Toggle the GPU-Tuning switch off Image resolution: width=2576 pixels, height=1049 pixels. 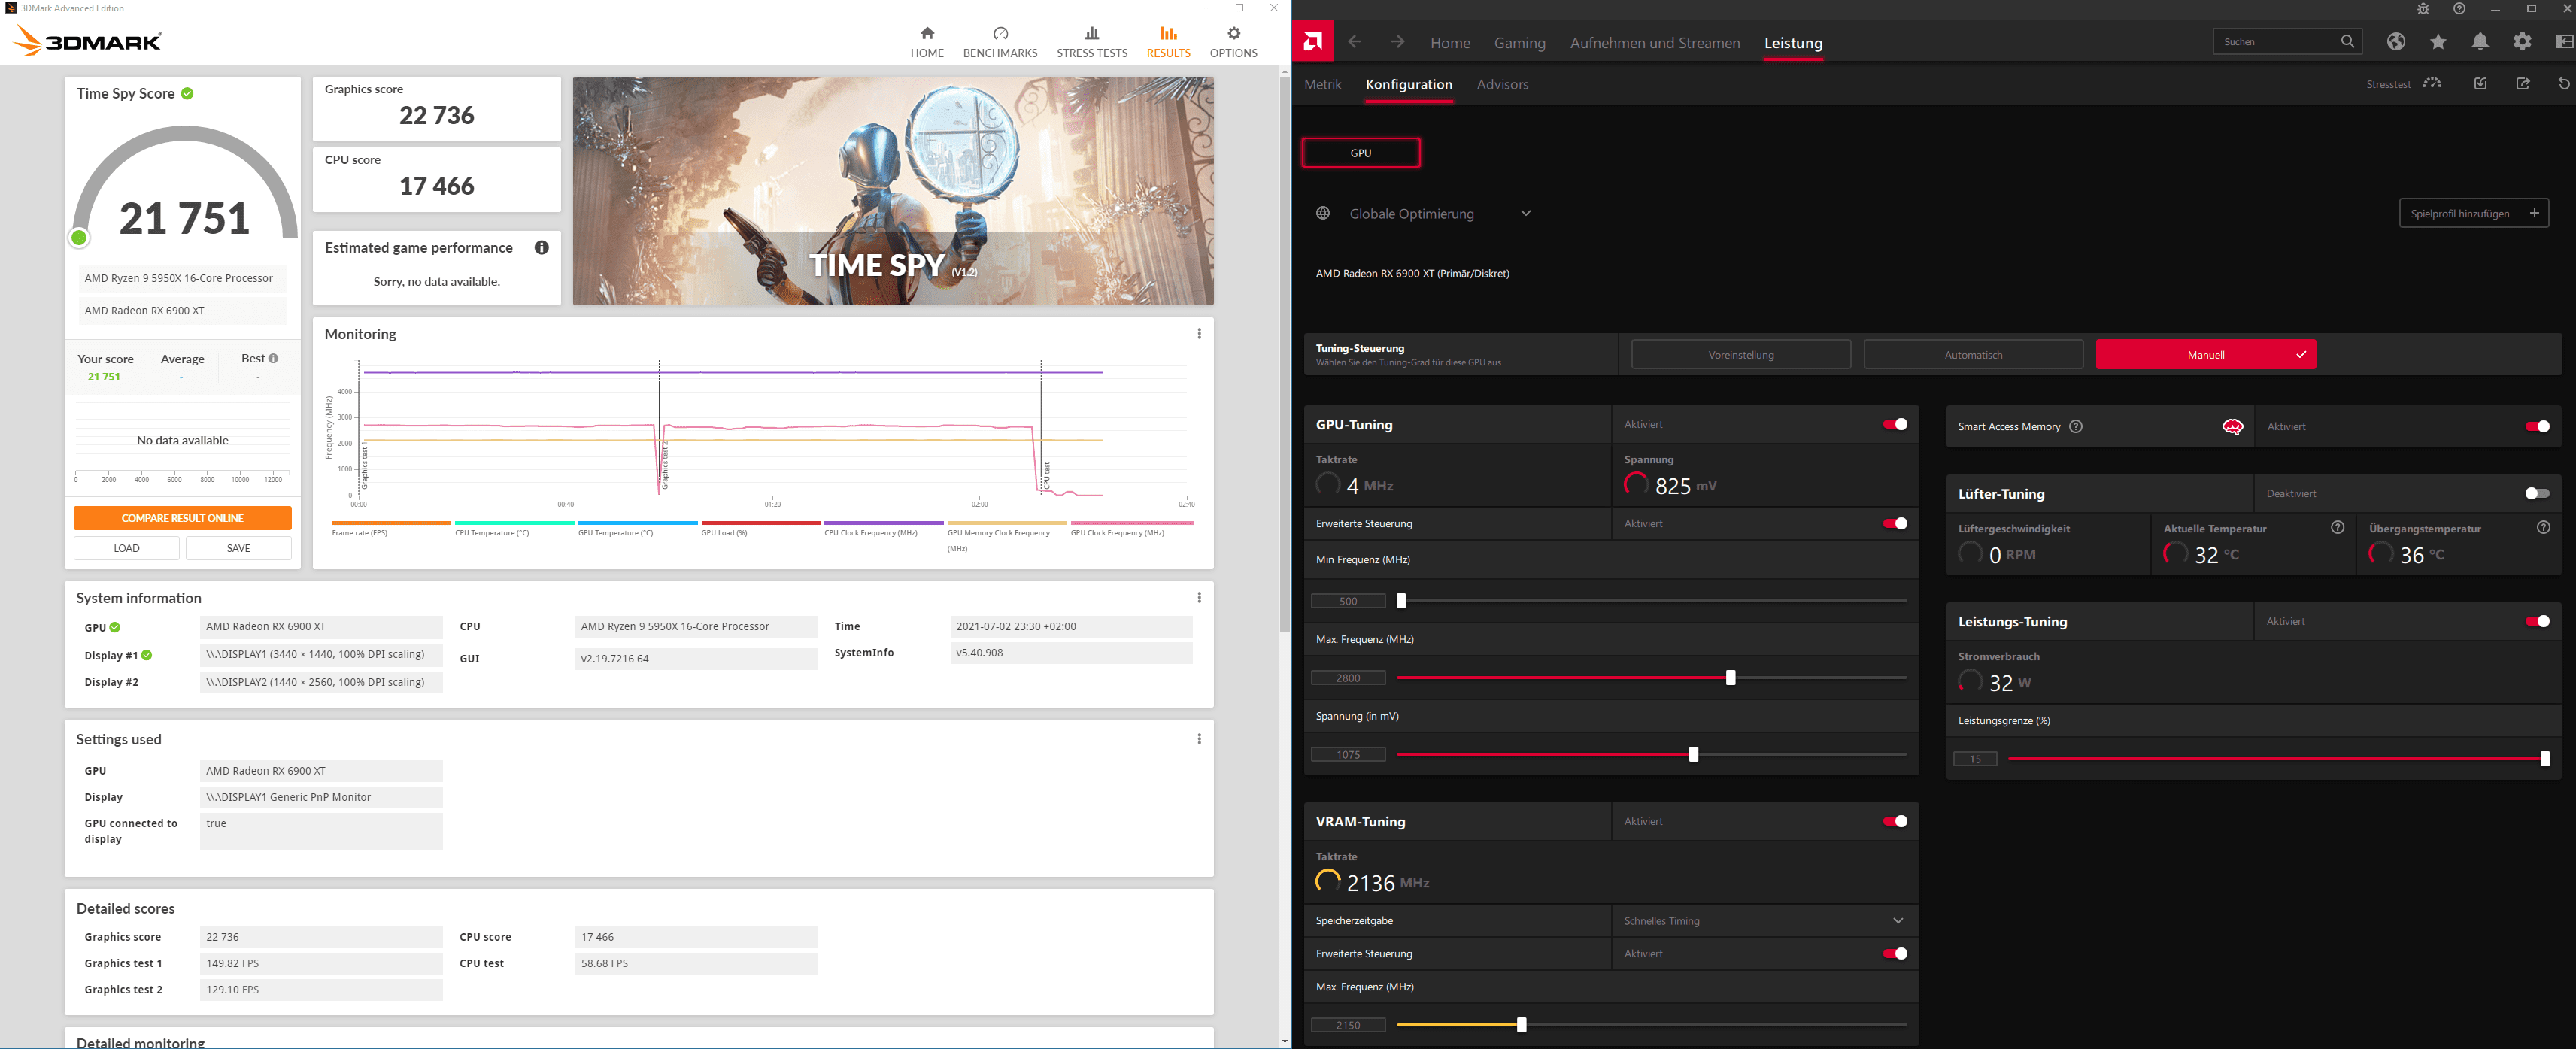[1894, 425]
